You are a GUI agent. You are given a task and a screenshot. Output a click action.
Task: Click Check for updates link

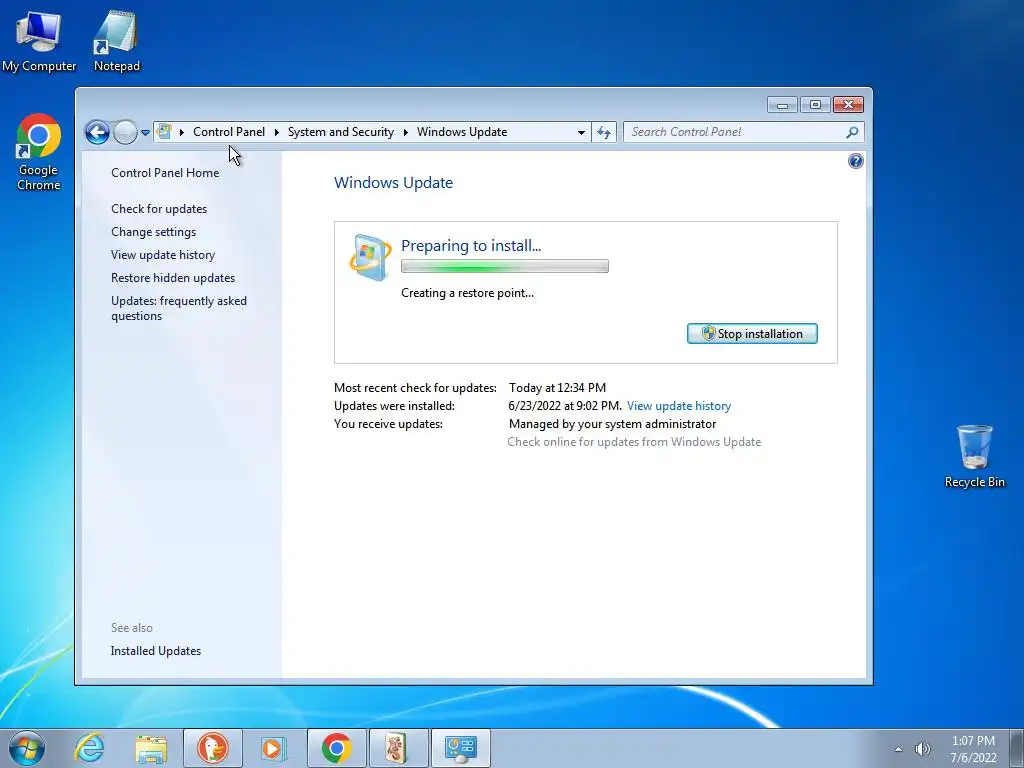[159, 208]
